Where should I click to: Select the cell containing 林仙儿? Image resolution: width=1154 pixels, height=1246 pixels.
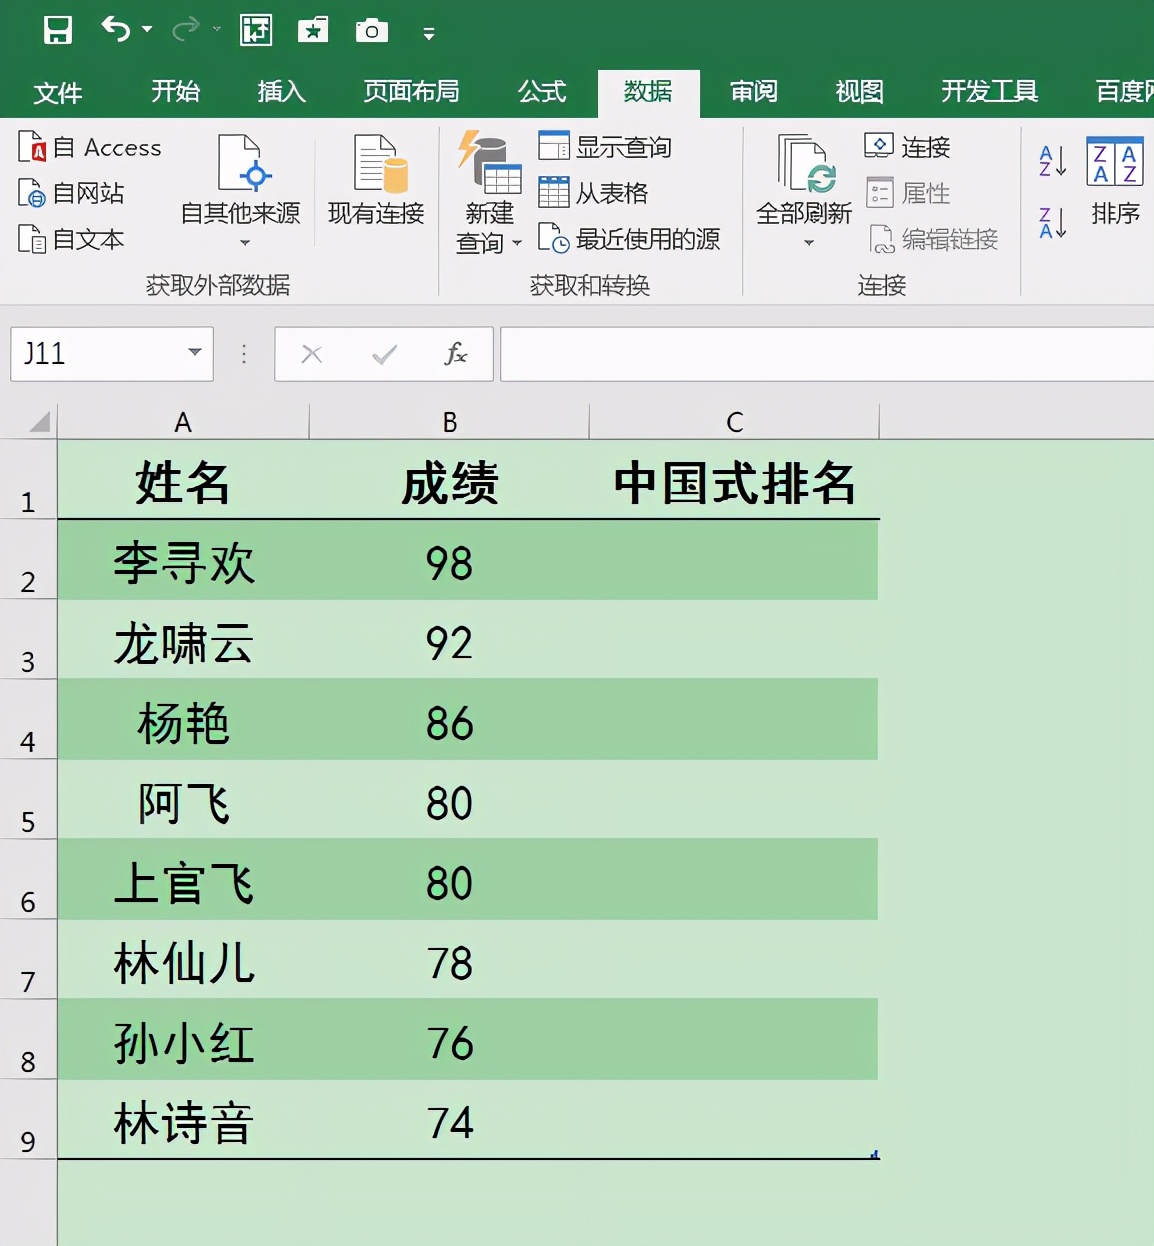point(183,961)
